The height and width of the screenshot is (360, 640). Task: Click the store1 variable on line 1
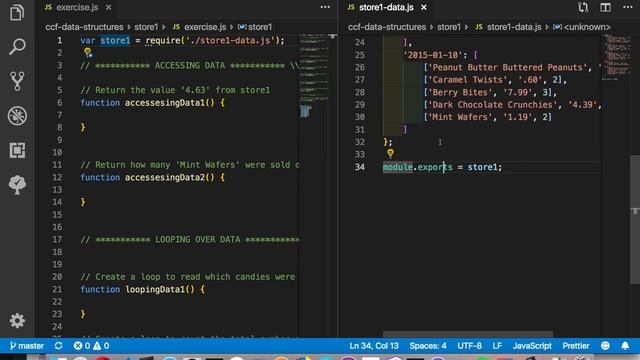coord(115,40)
